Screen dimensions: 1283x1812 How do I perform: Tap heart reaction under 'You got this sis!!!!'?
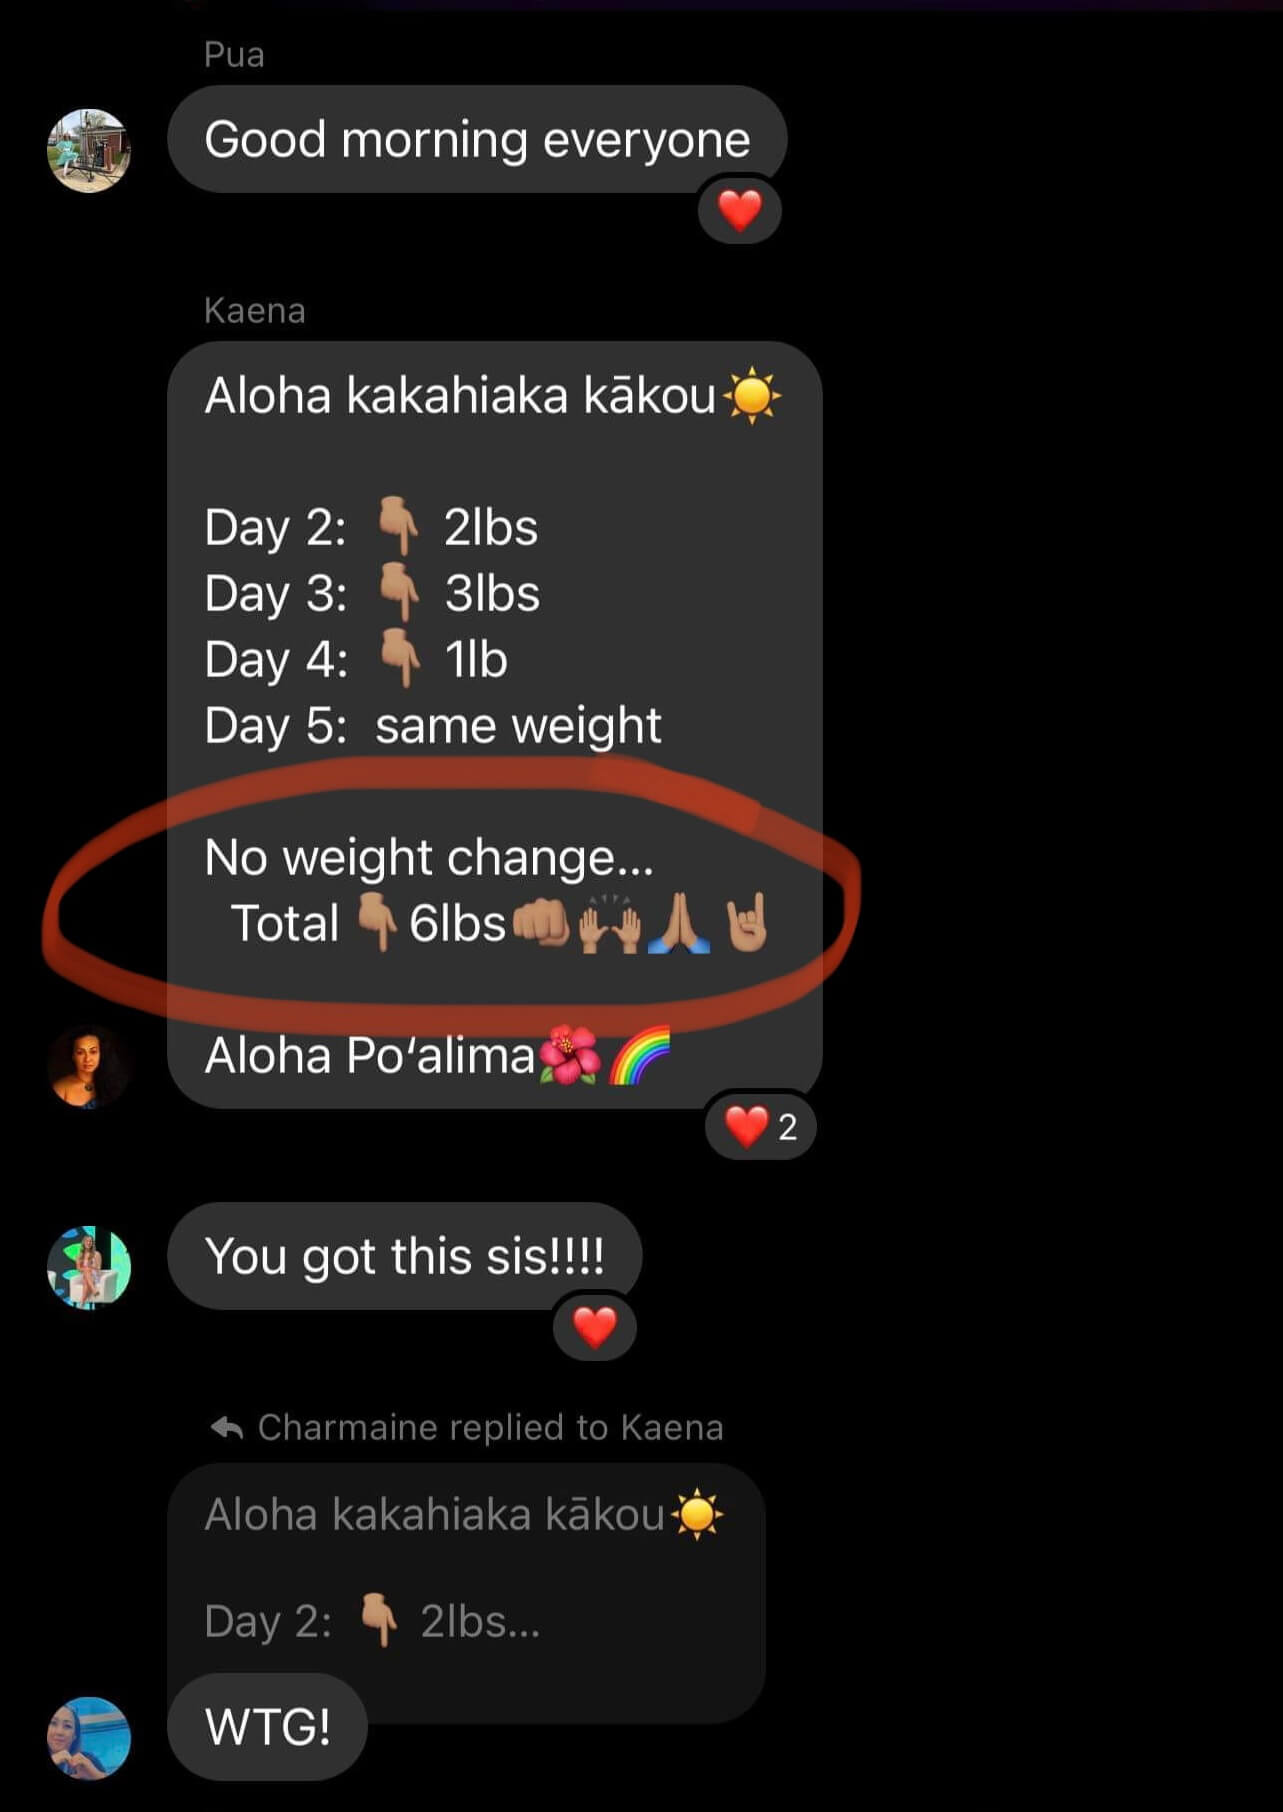click(595, 1327)
